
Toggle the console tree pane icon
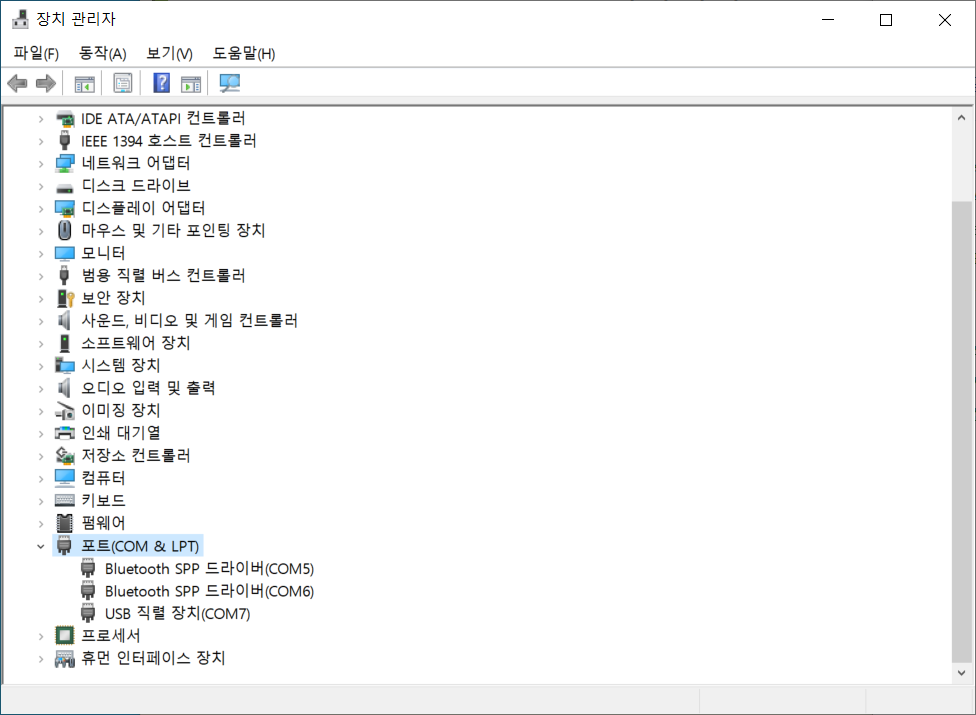click(84, 83)
